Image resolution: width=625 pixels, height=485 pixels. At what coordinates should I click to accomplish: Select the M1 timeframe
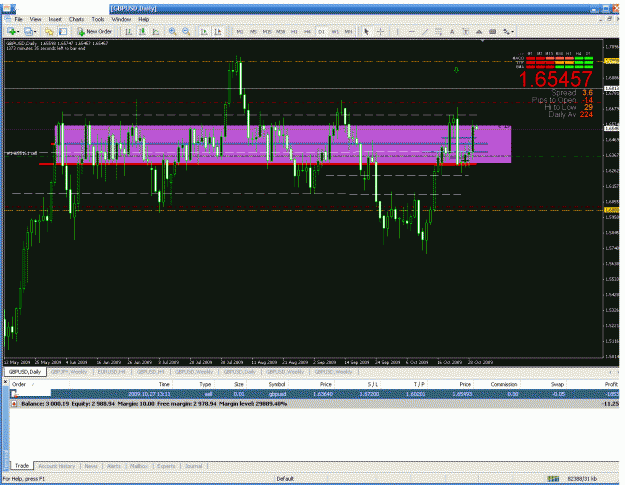[x=240, y=31]
